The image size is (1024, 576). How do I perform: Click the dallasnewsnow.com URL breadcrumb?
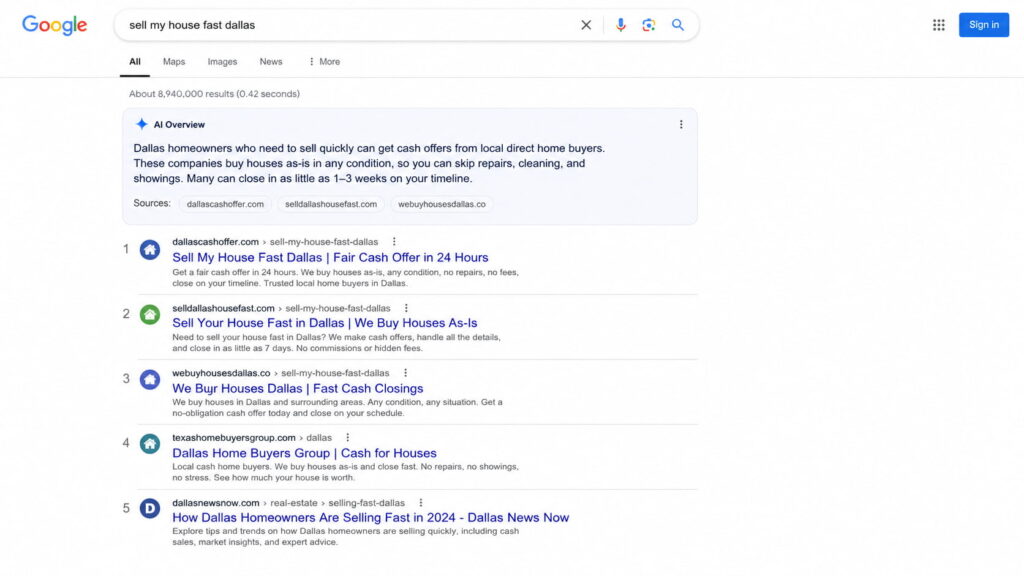pyautogui.click(x=288, y=503)
